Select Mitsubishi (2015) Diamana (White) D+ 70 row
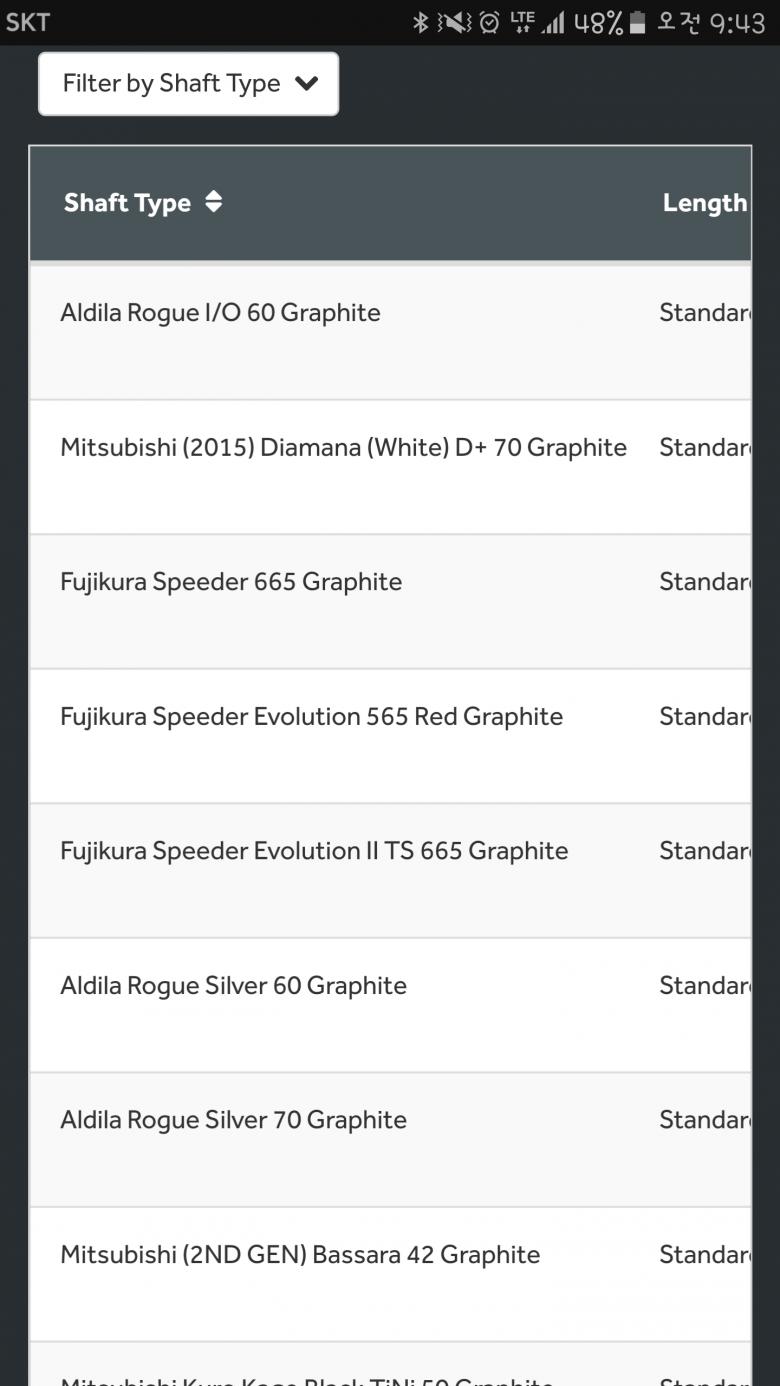The image size is (780, 1386). coord(343,448)
